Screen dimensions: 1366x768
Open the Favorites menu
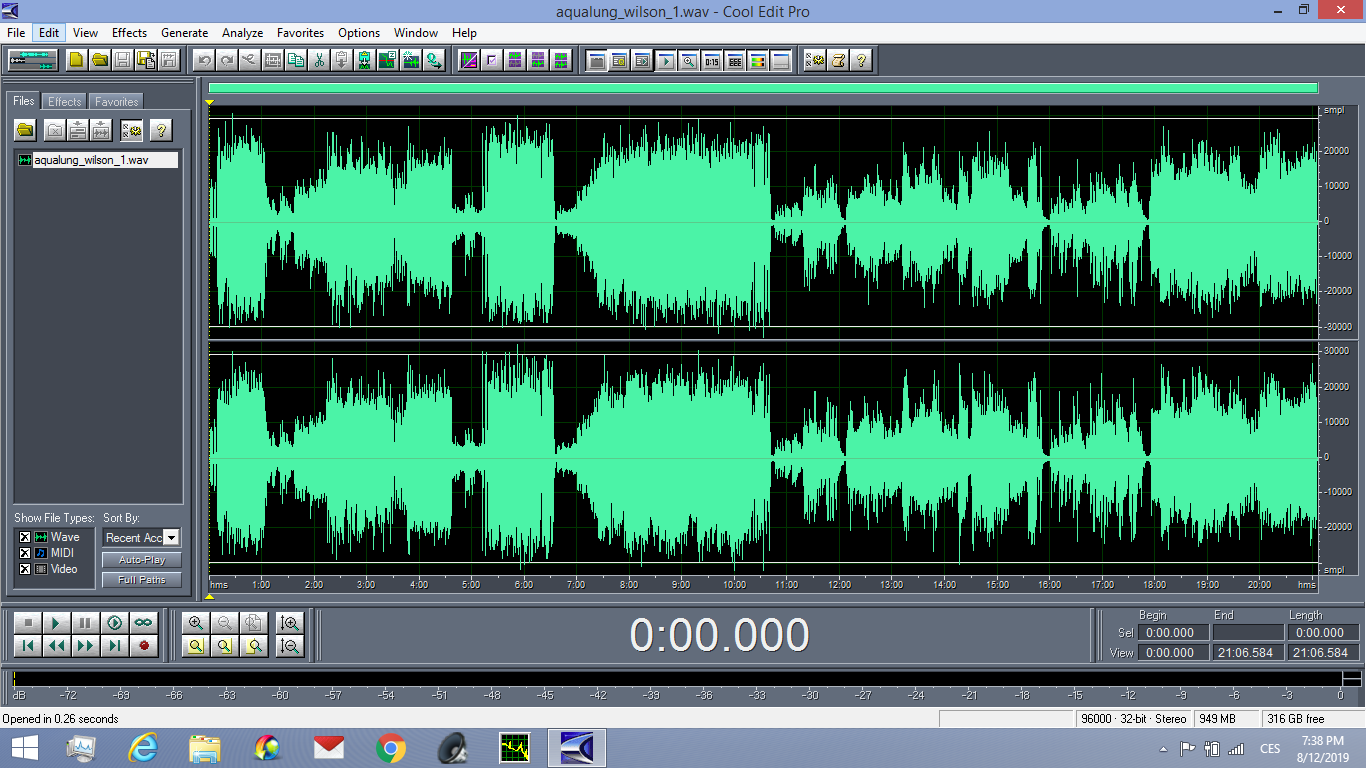[301, 33]
